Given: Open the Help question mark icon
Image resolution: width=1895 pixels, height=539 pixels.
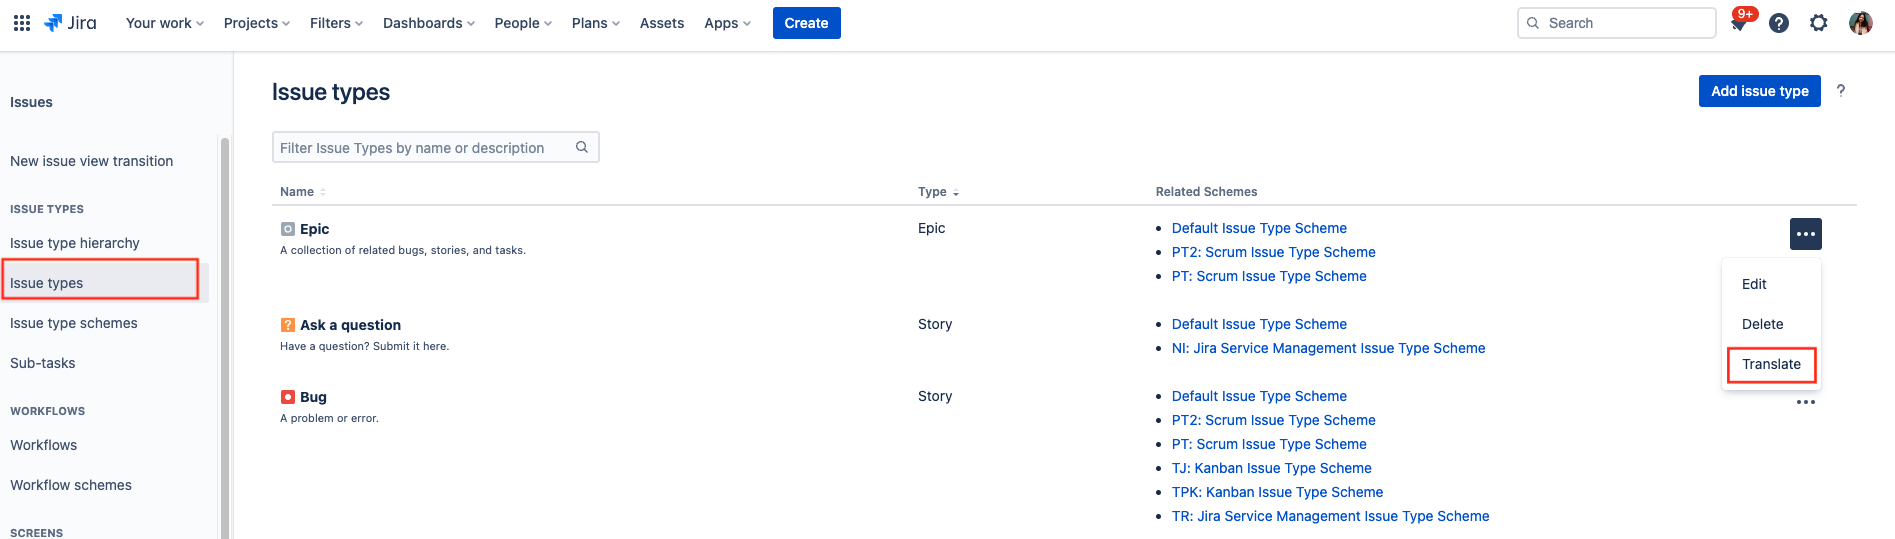Looking at the screenshot, I should tap(1779, 23).
